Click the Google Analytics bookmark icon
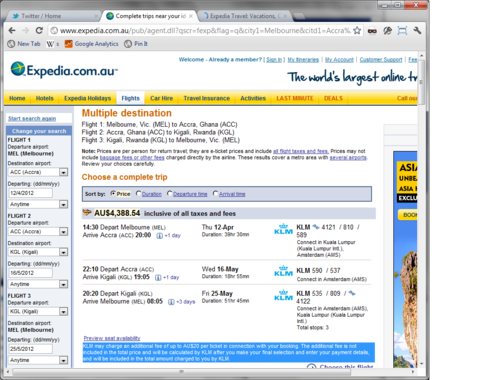Image resolution: width=500 pixels, height=380 pixels. [69, 44]
